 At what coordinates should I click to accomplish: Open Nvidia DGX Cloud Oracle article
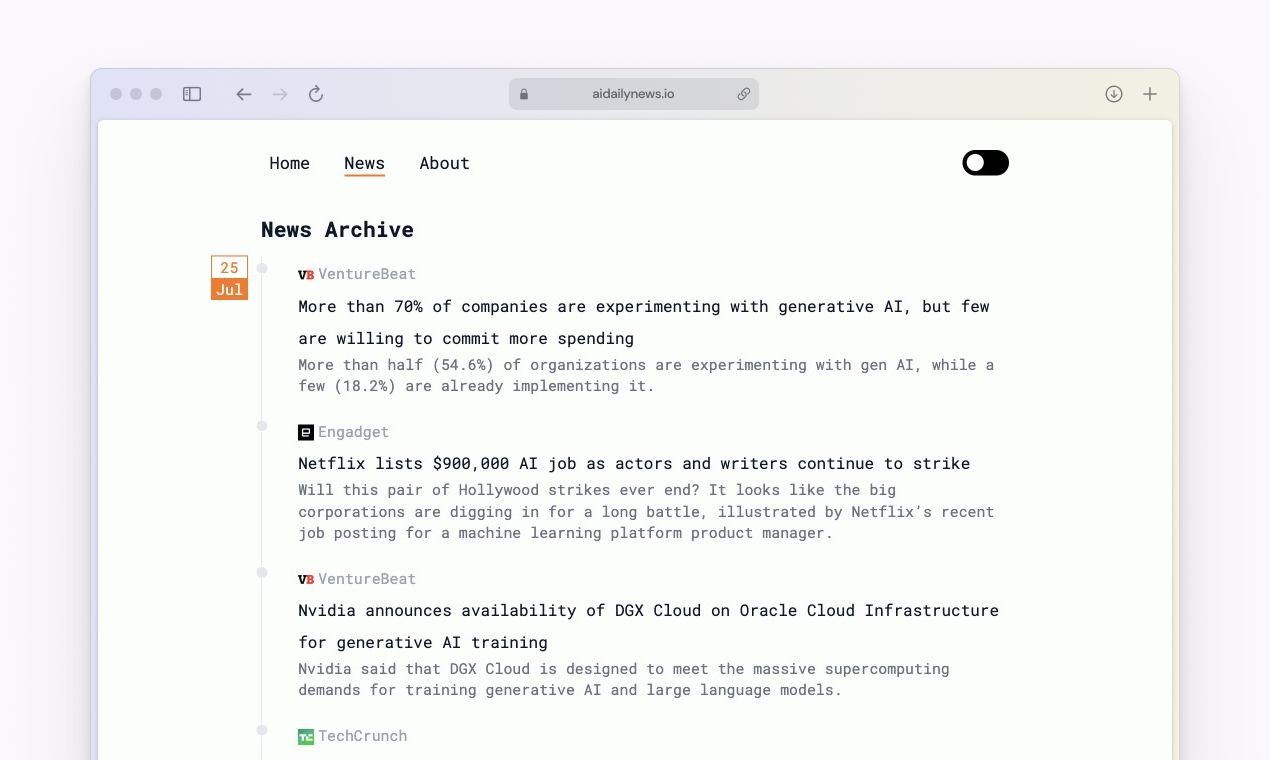pos(648,626)
